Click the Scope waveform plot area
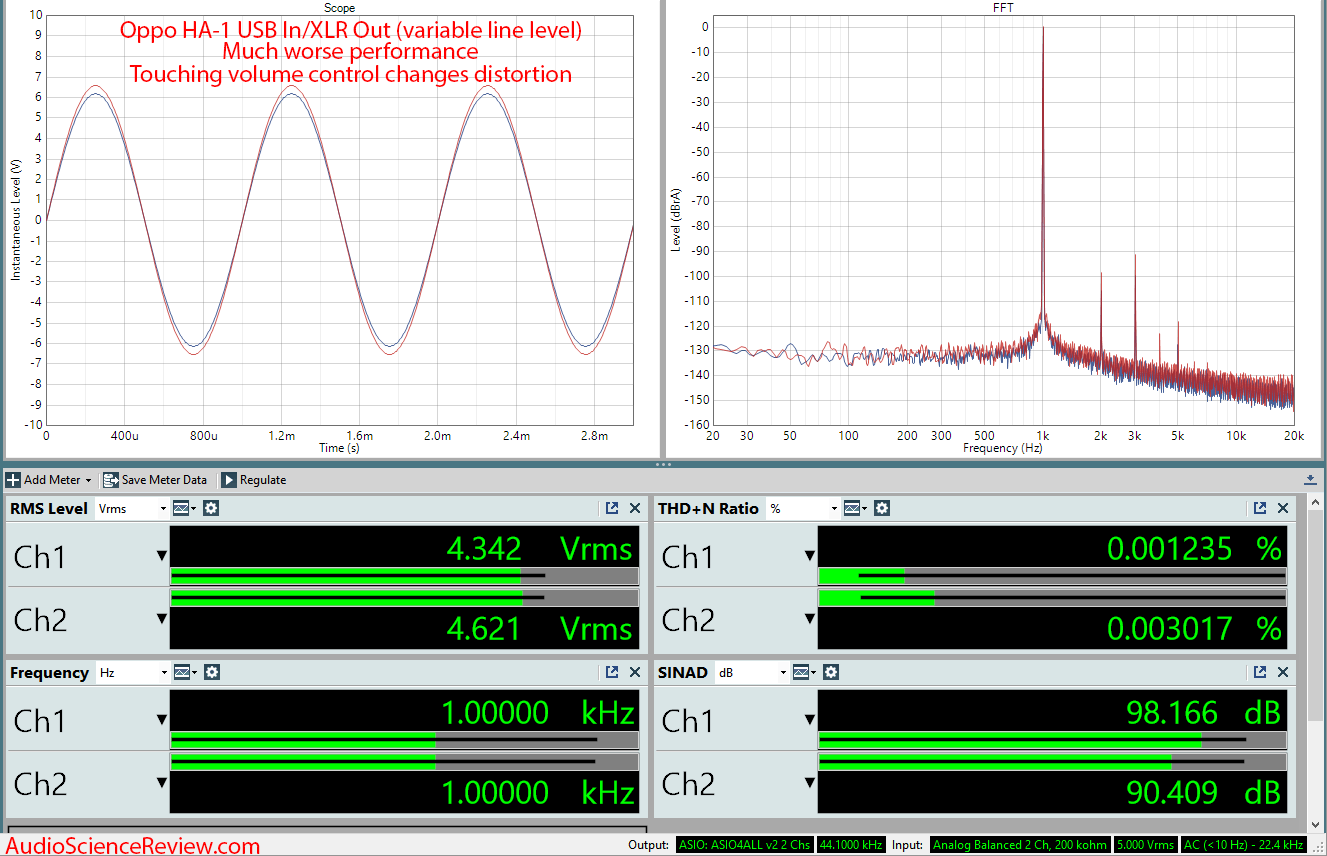The image size is (1327, 856). (339, 220)
